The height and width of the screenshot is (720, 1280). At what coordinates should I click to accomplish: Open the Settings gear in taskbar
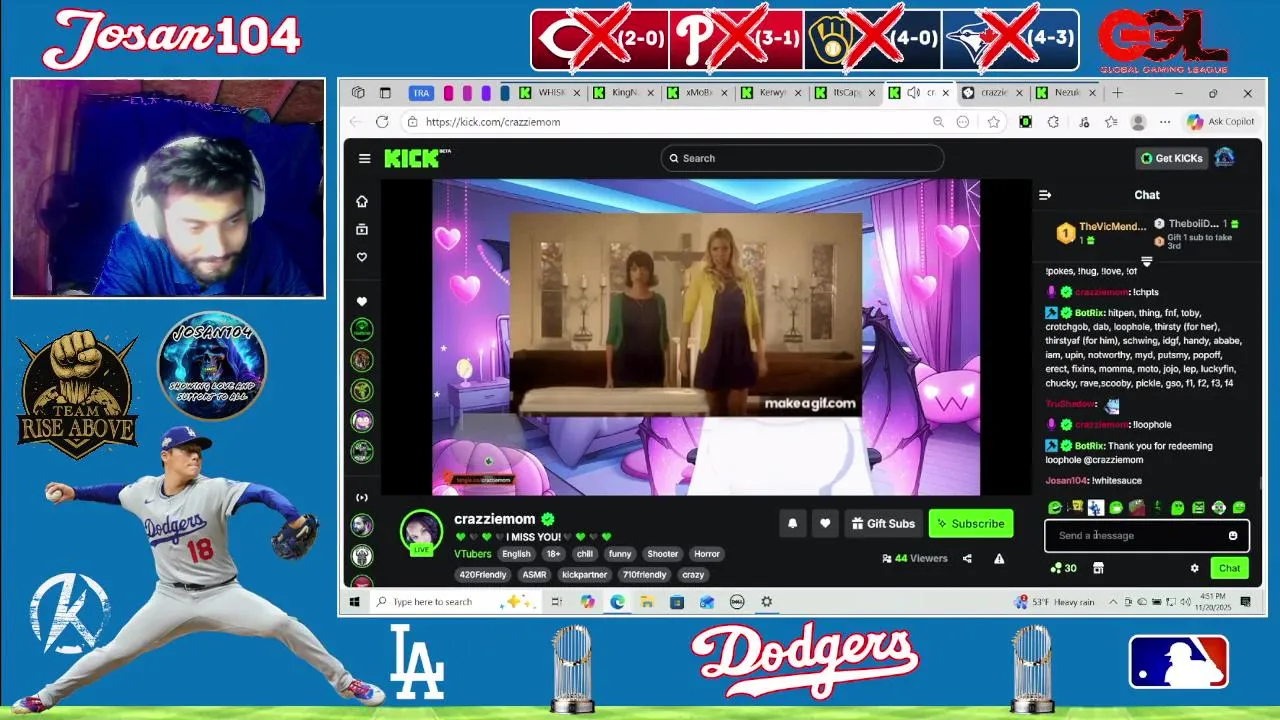click(767, 602)
